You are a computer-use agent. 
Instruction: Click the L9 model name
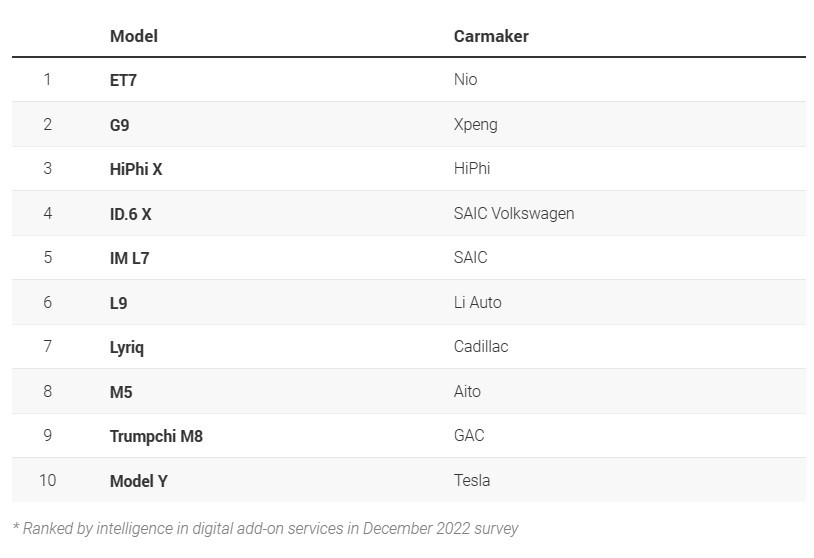coord(119,303)
